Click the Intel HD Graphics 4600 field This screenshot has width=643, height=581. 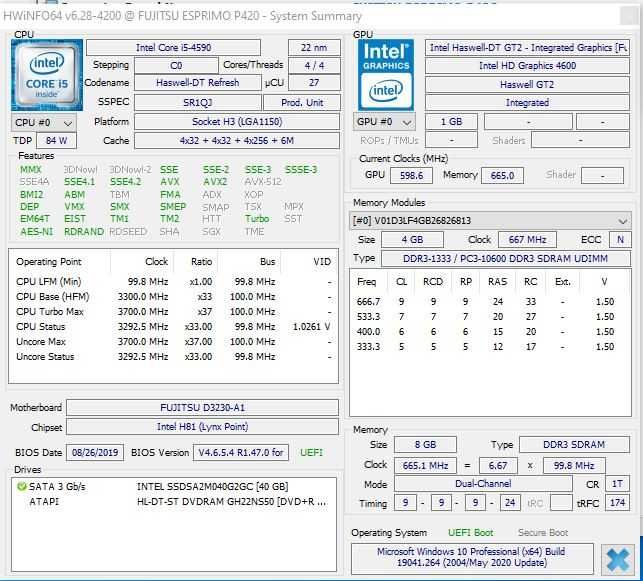point(527,66)
